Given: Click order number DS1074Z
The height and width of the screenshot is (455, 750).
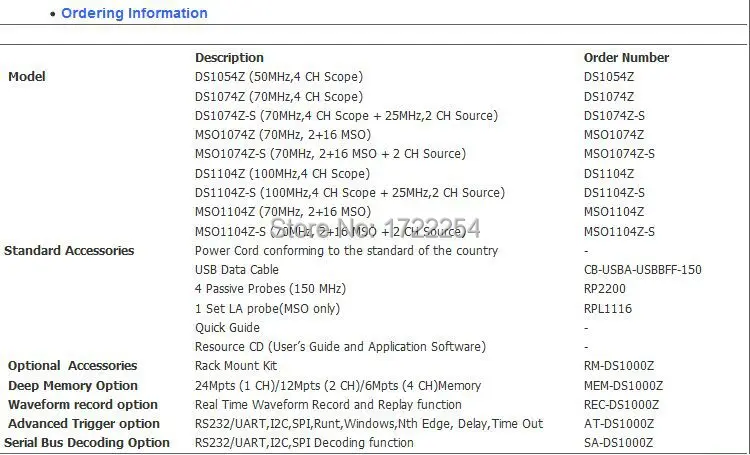Looking at the screenshot, I should pyautogui.click(x=608, y=97).
